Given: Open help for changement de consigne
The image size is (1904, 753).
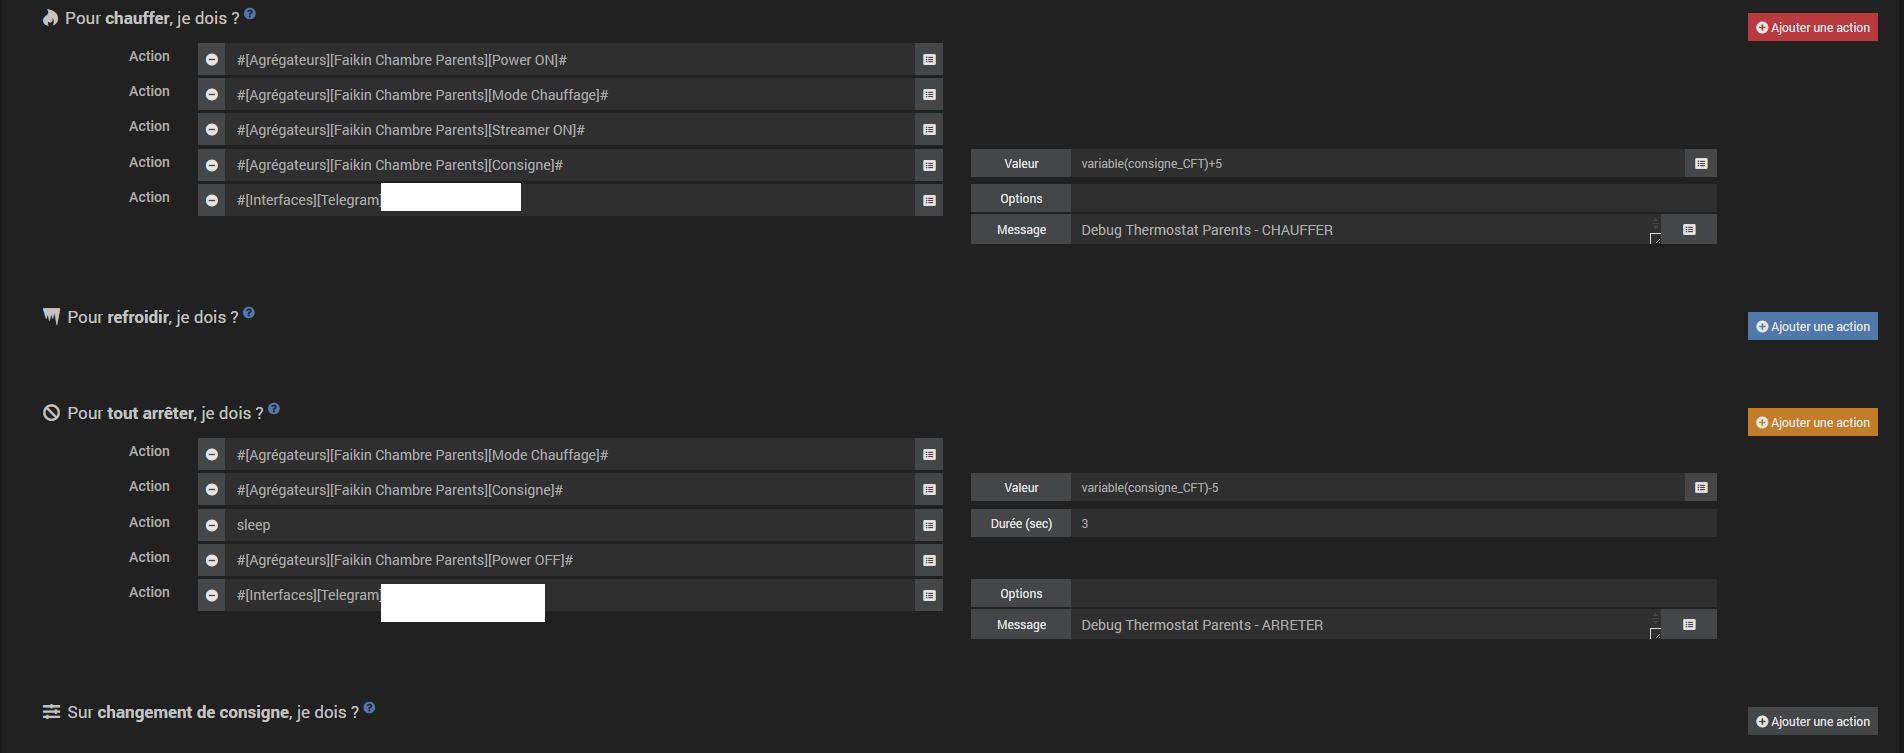Looking at the screenshot, I should click(369, 708).
